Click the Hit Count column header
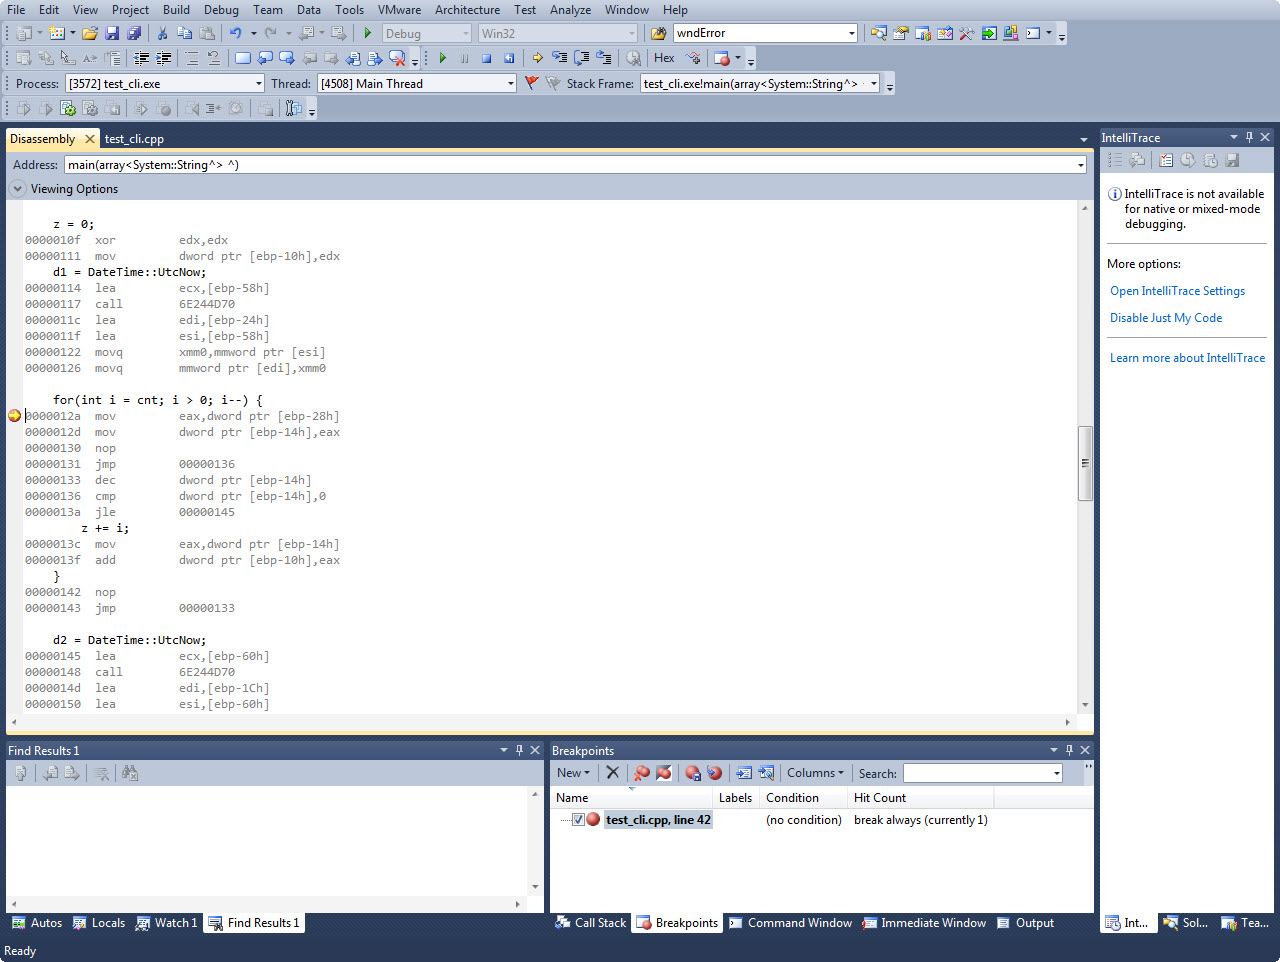This screenshot has height=962, width=1280. (920, 798)
